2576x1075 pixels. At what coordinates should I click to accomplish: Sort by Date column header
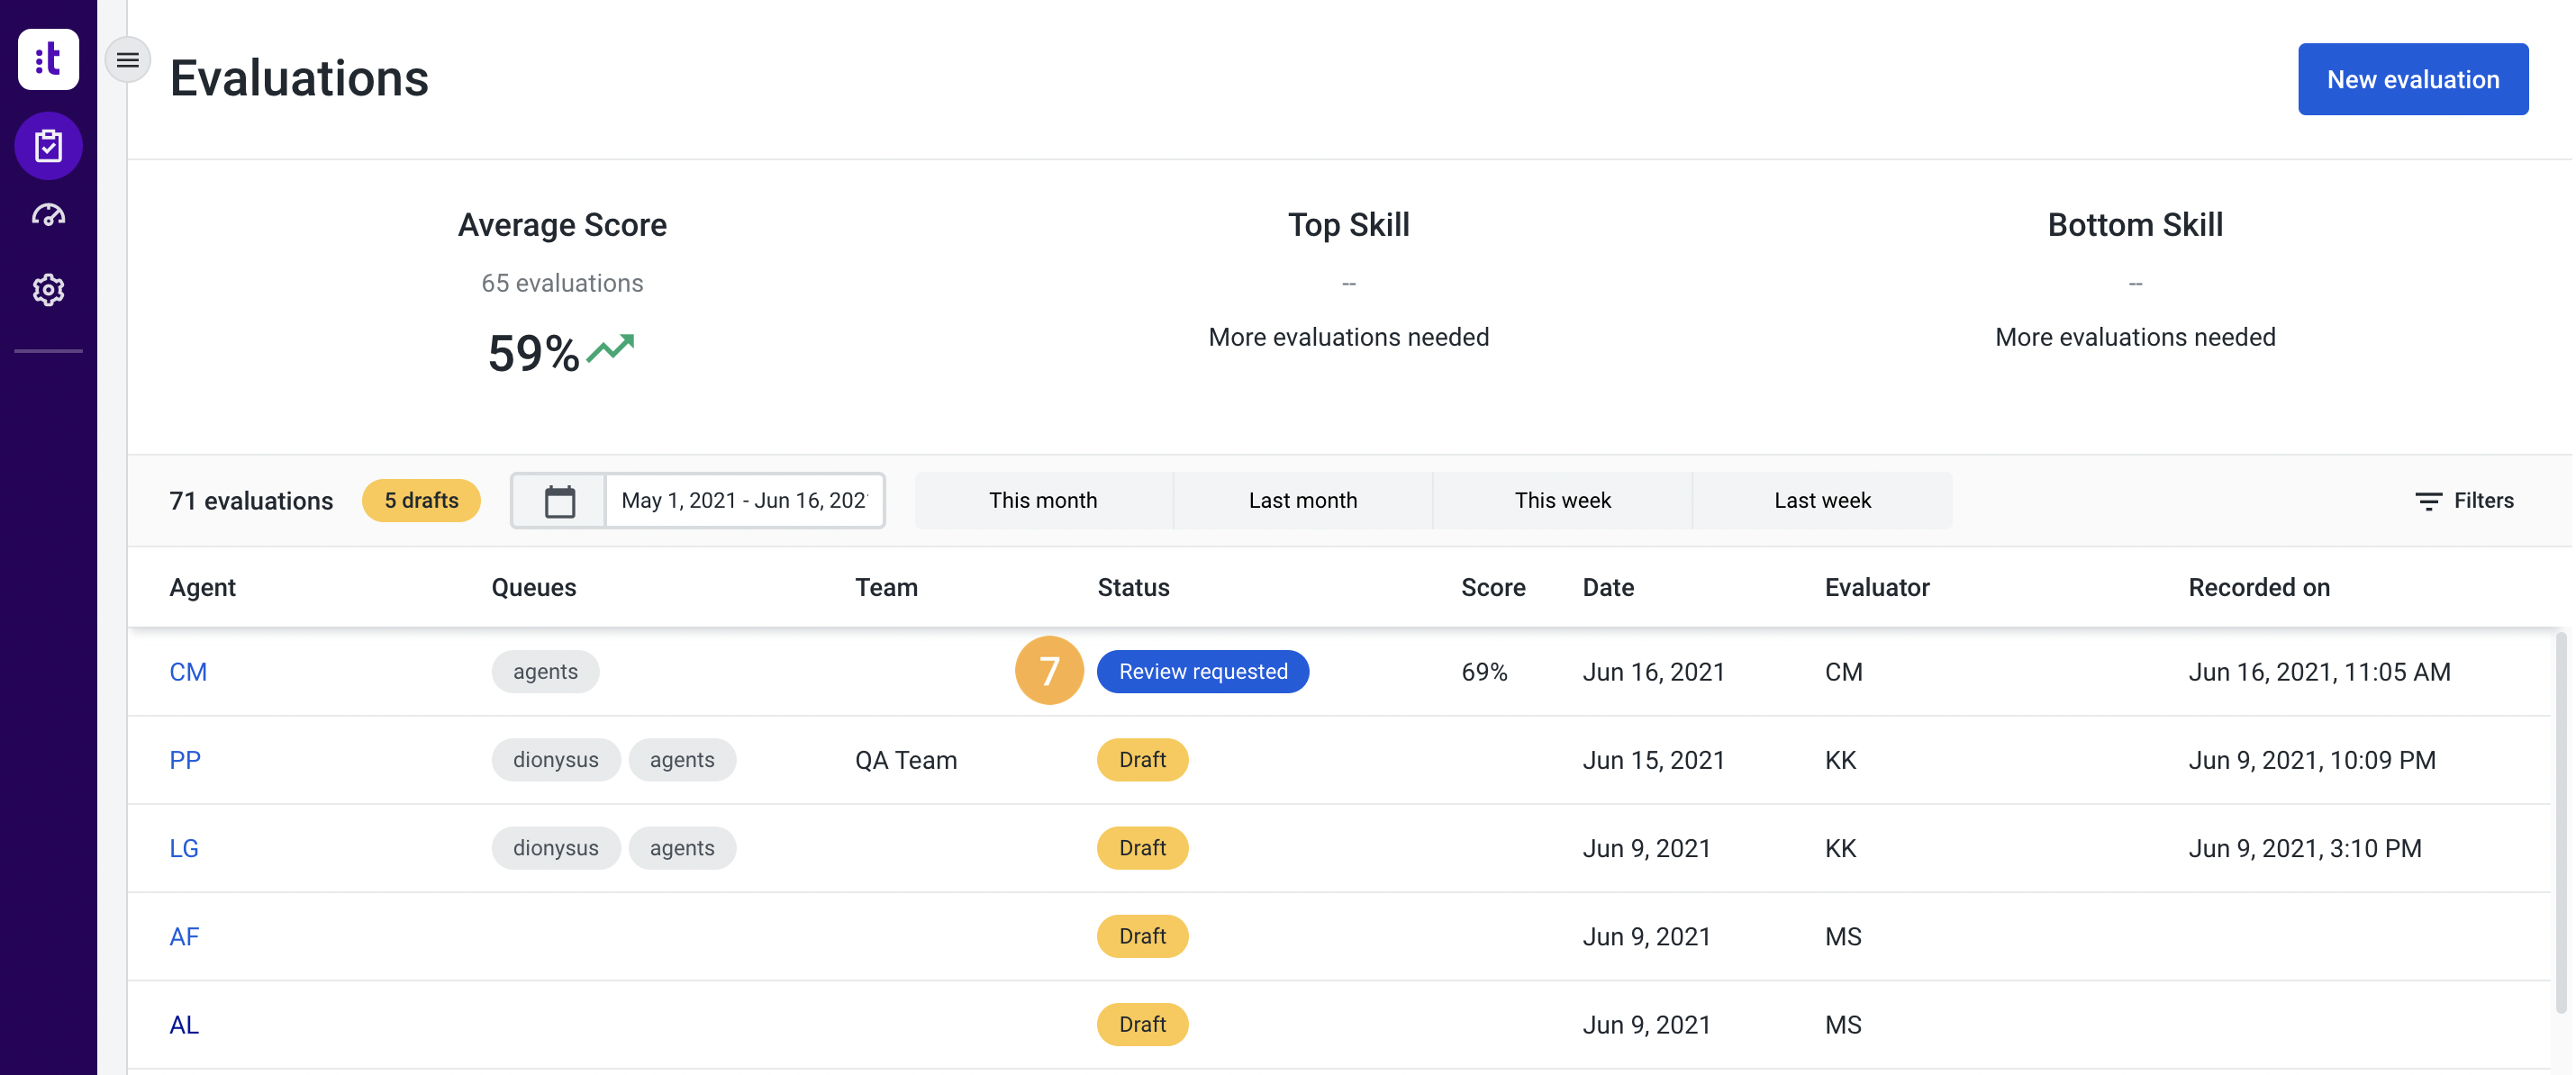(1607, 587)
